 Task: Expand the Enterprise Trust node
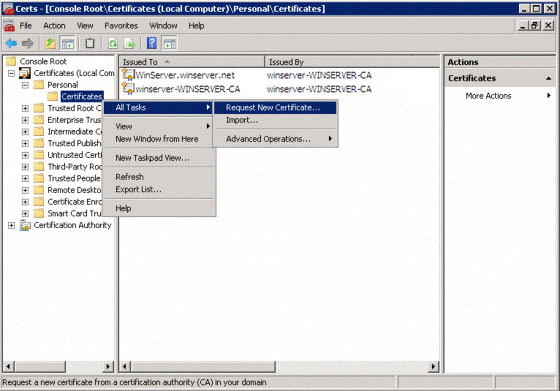25,120
